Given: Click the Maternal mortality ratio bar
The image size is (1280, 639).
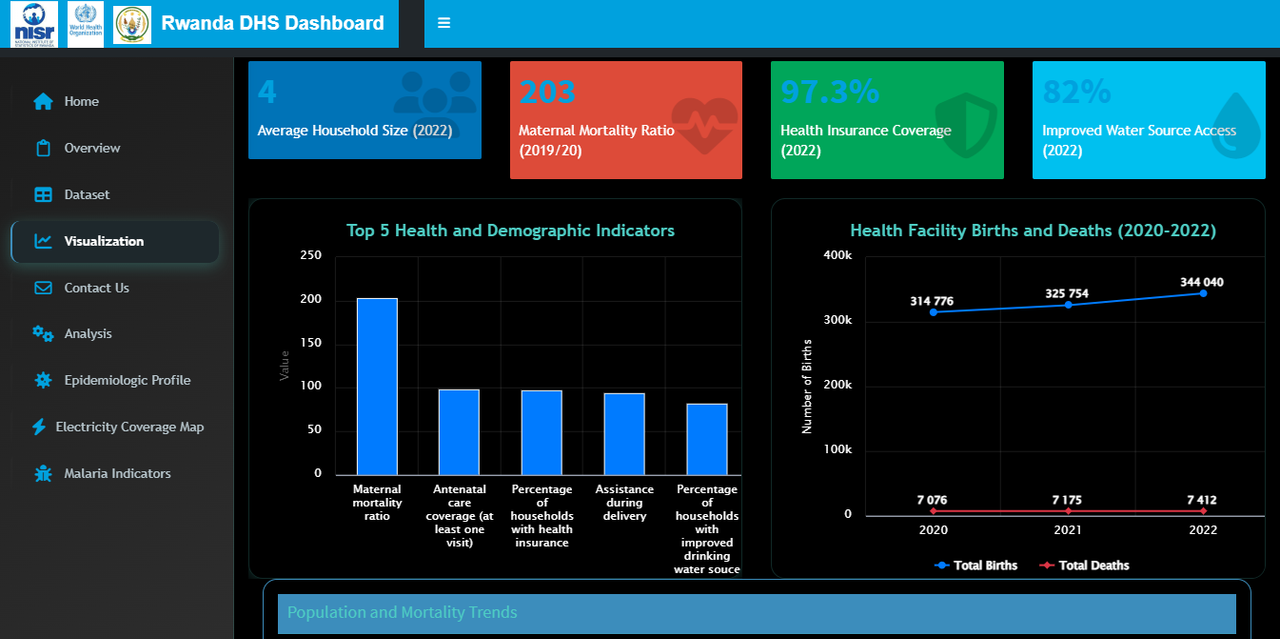Looking at the screenshot, I should (377, 386).
